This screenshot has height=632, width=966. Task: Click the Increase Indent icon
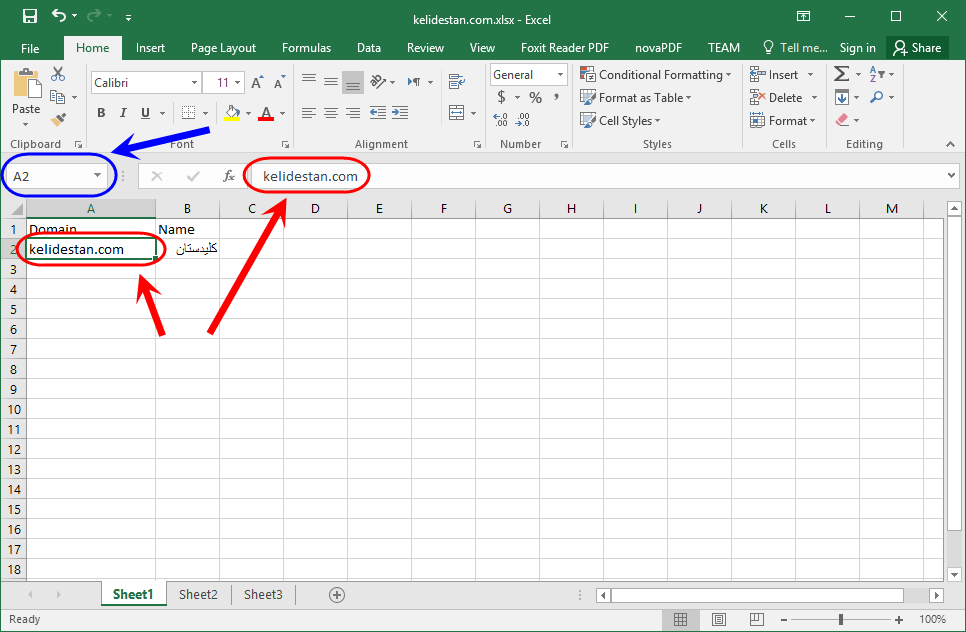pyautogui.click(x=400, y=112)
